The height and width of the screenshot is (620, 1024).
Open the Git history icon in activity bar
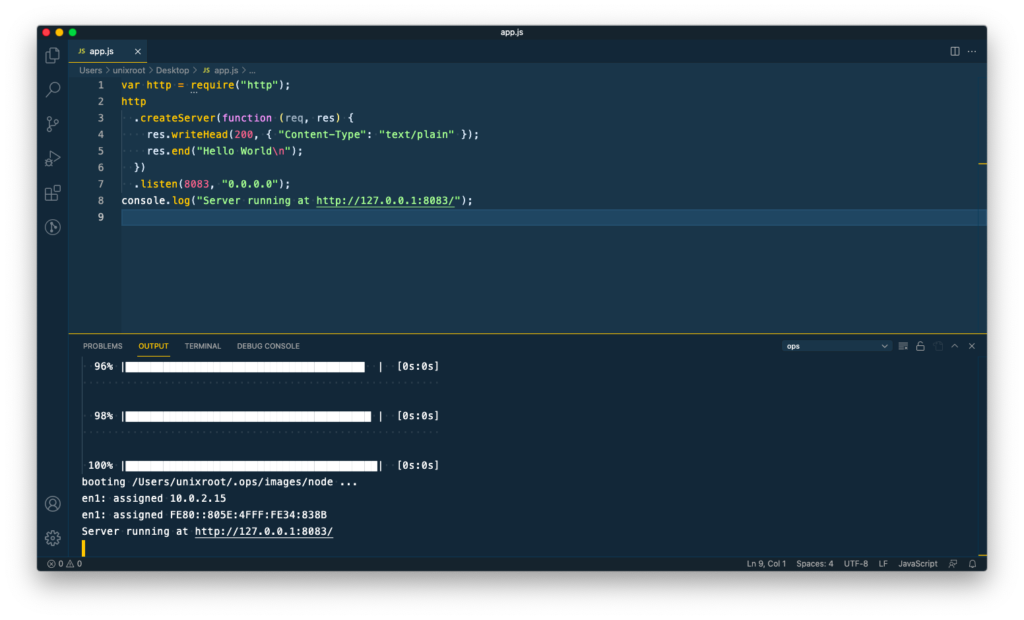tap(53, 227)
